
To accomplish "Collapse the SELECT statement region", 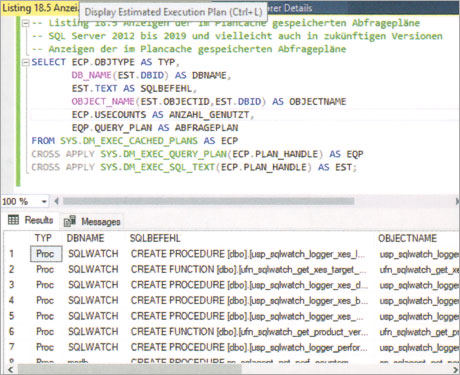I will [25, 62].
